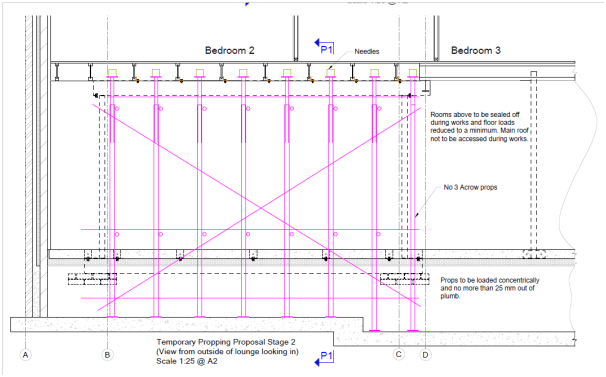Click the dashed brick pad under grid B
The height and width of the screenshot is (377, 606).
coord(92,279)
